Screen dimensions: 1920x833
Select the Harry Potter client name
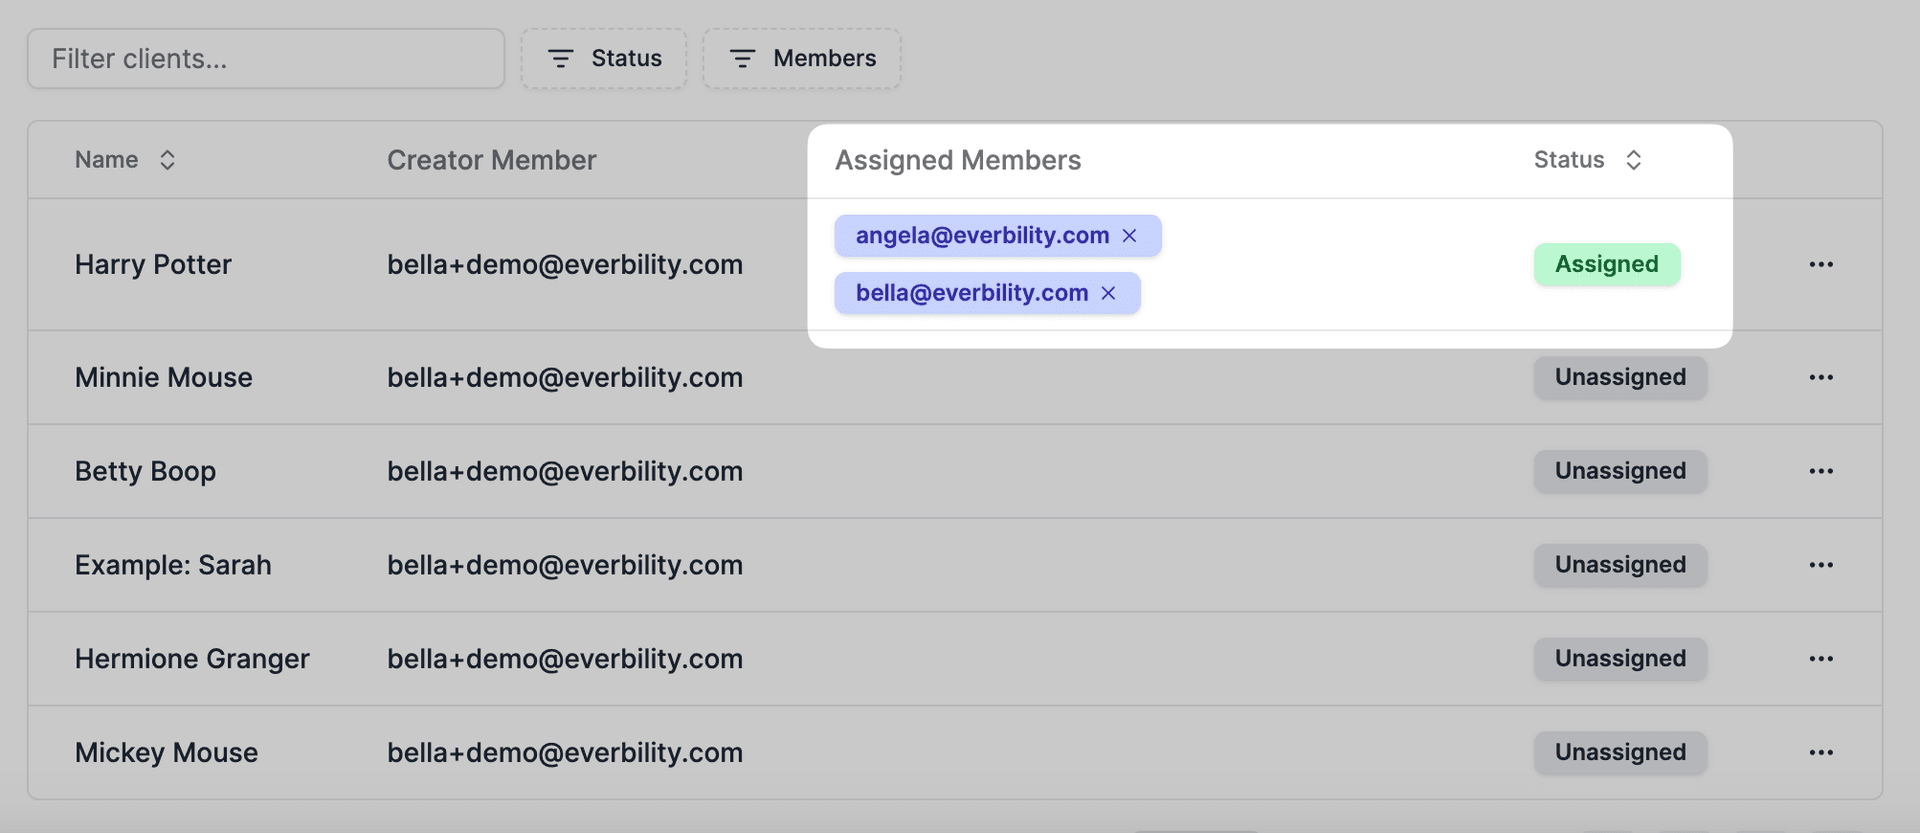[153, 264]
